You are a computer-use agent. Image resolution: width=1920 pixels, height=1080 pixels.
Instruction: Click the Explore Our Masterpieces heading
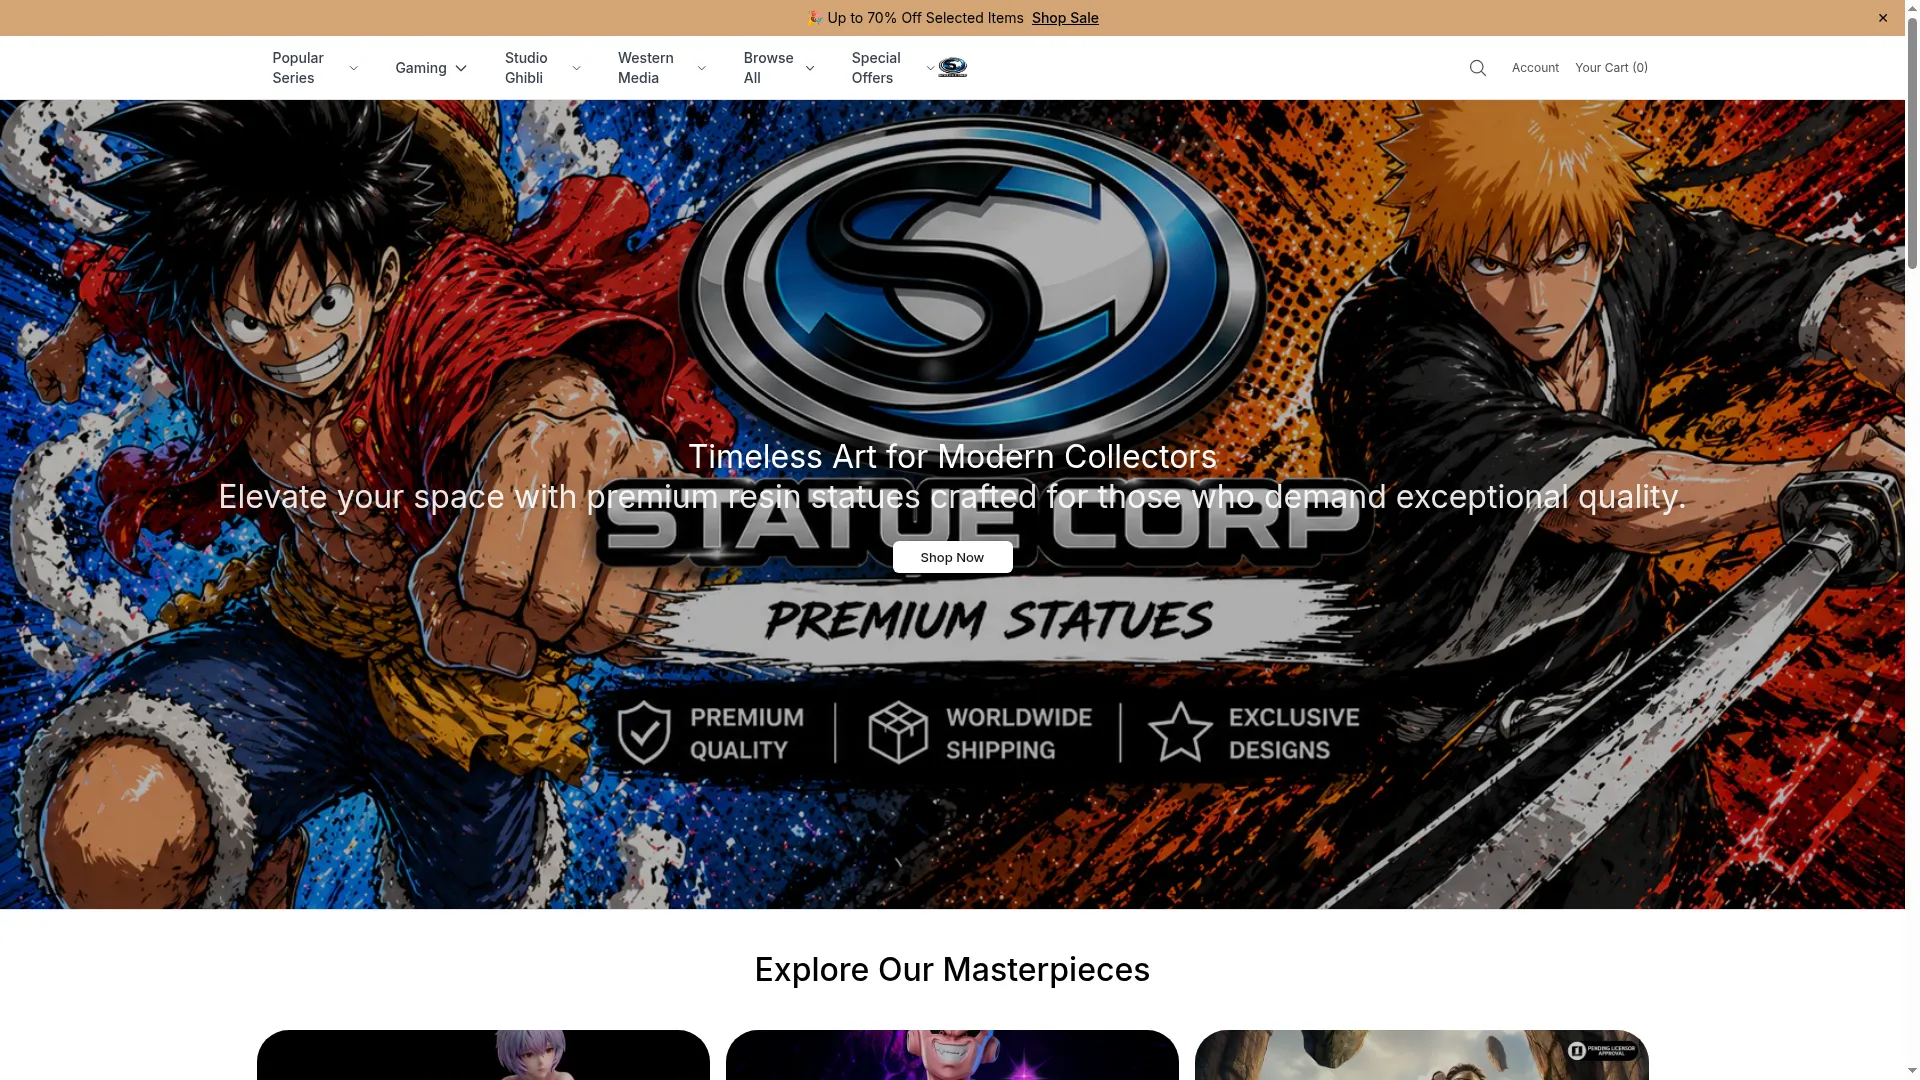click(952, 969)
